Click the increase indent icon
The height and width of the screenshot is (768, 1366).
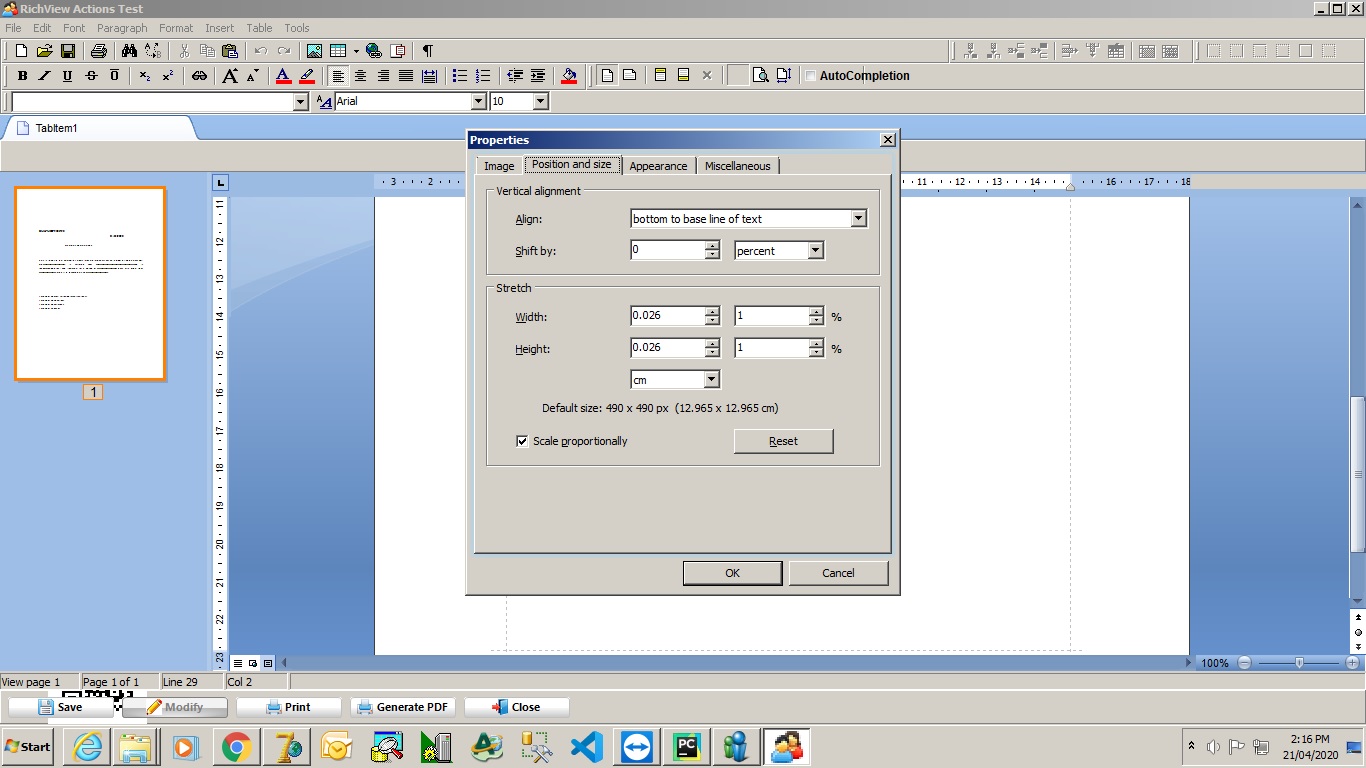(538, 76)
